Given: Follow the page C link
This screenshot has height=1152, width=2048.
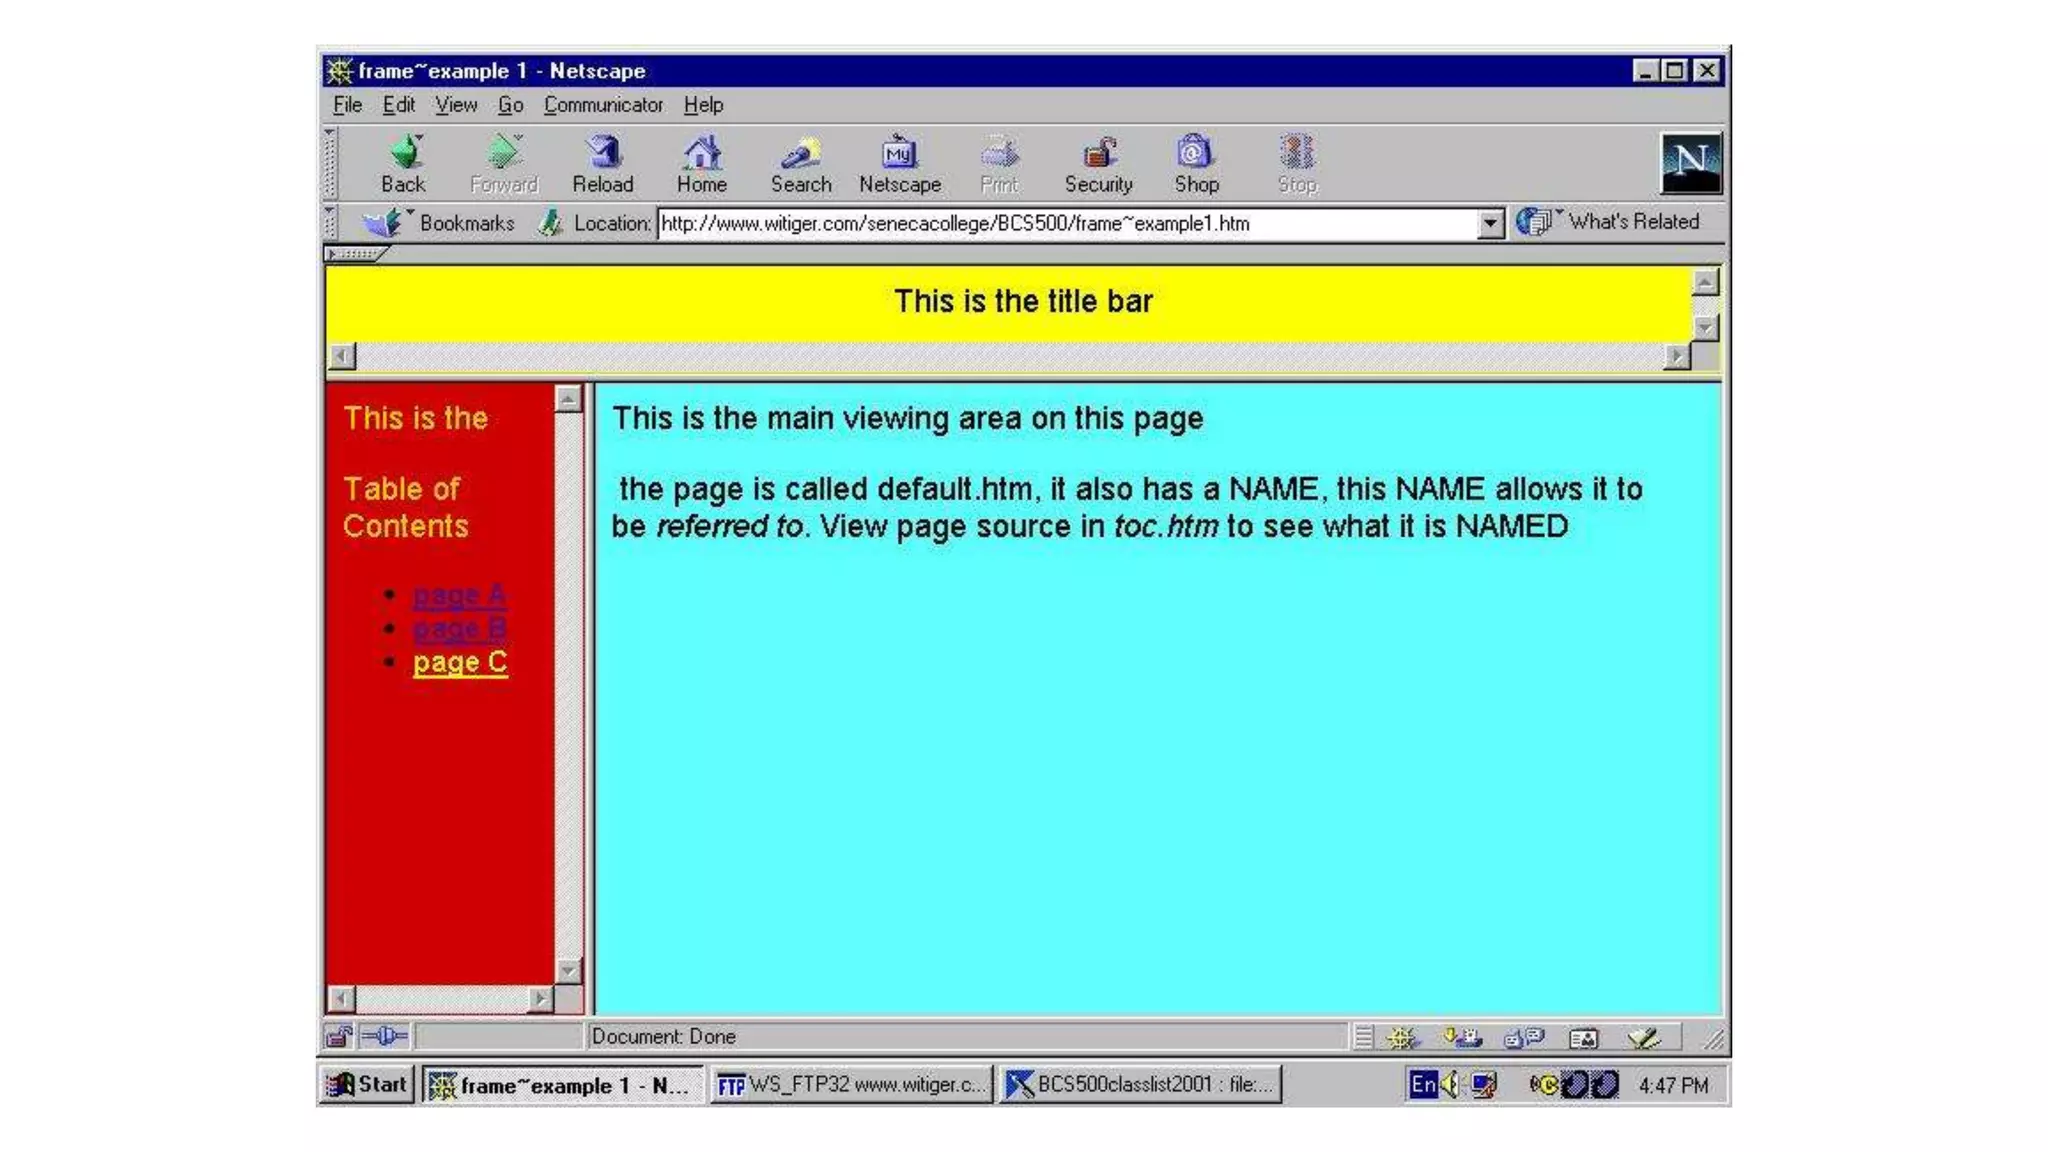Looking at the screenshot, I should click(x=460, y=663).
